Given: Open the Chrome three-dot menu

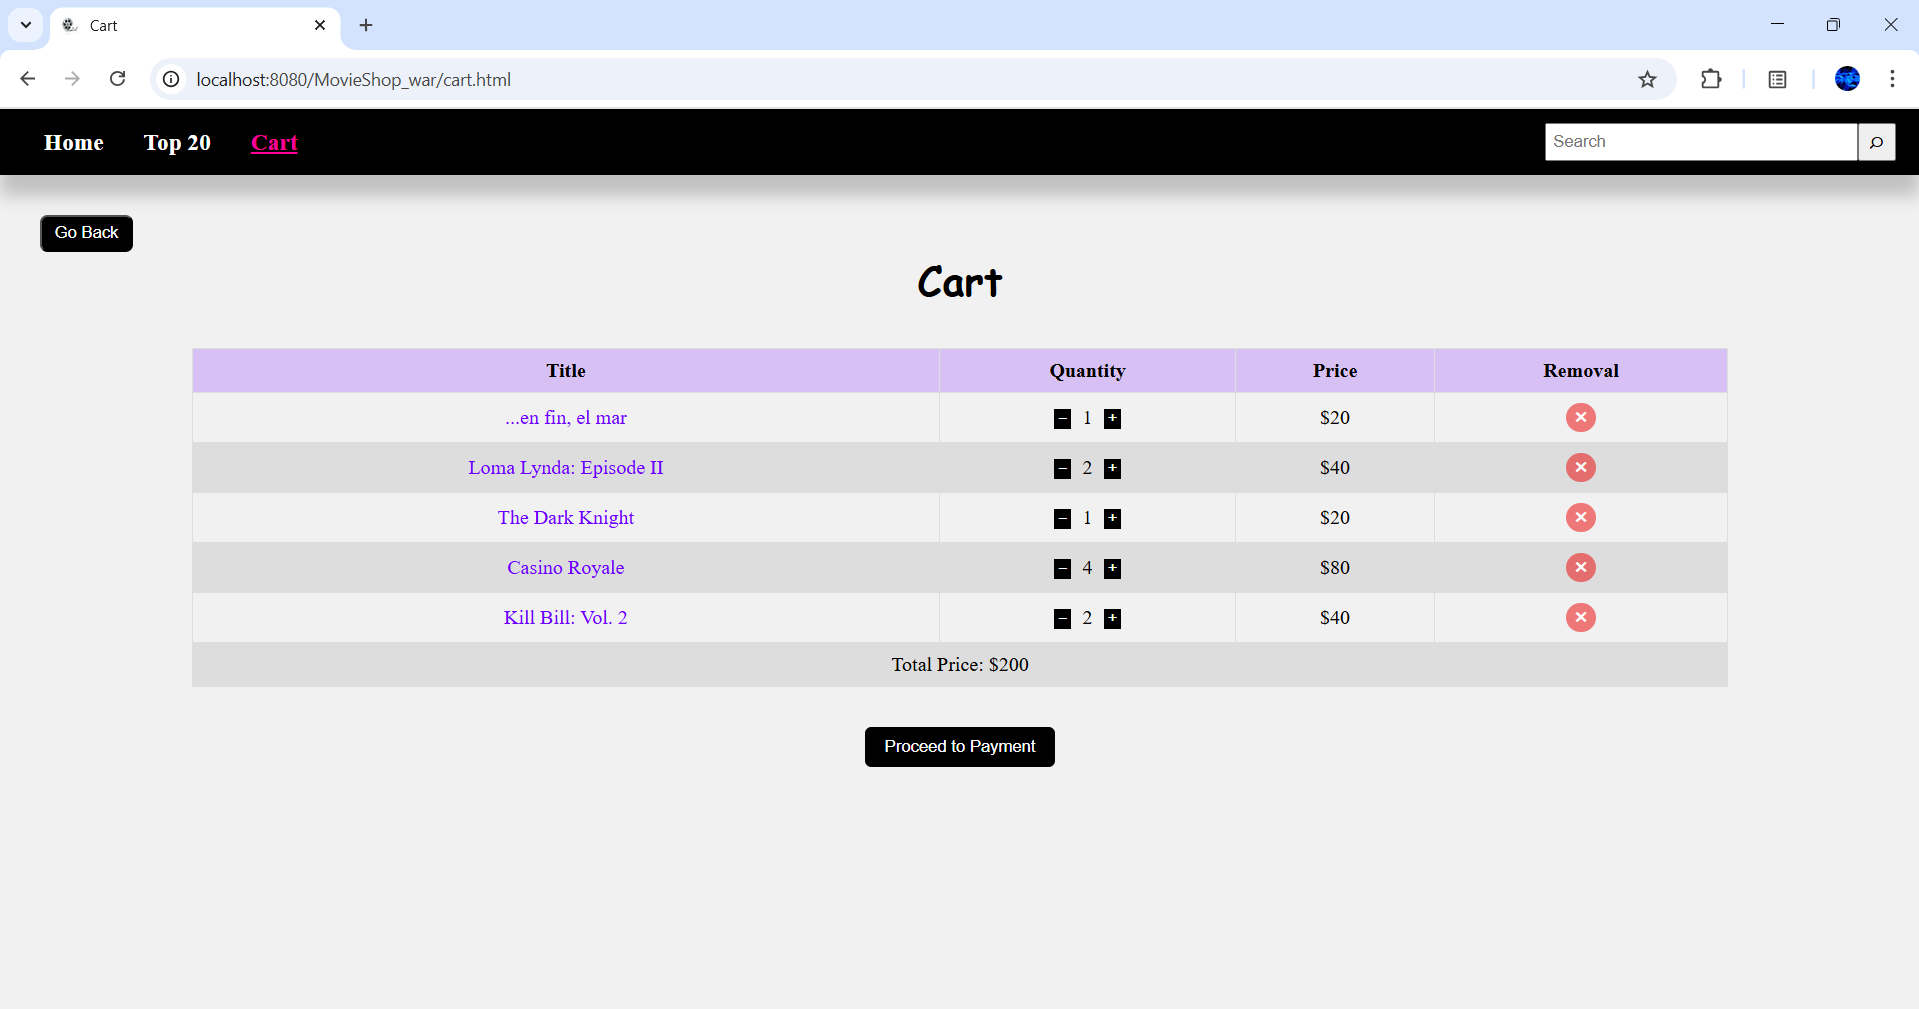Looking at the screenshot, I should 1892,79.
